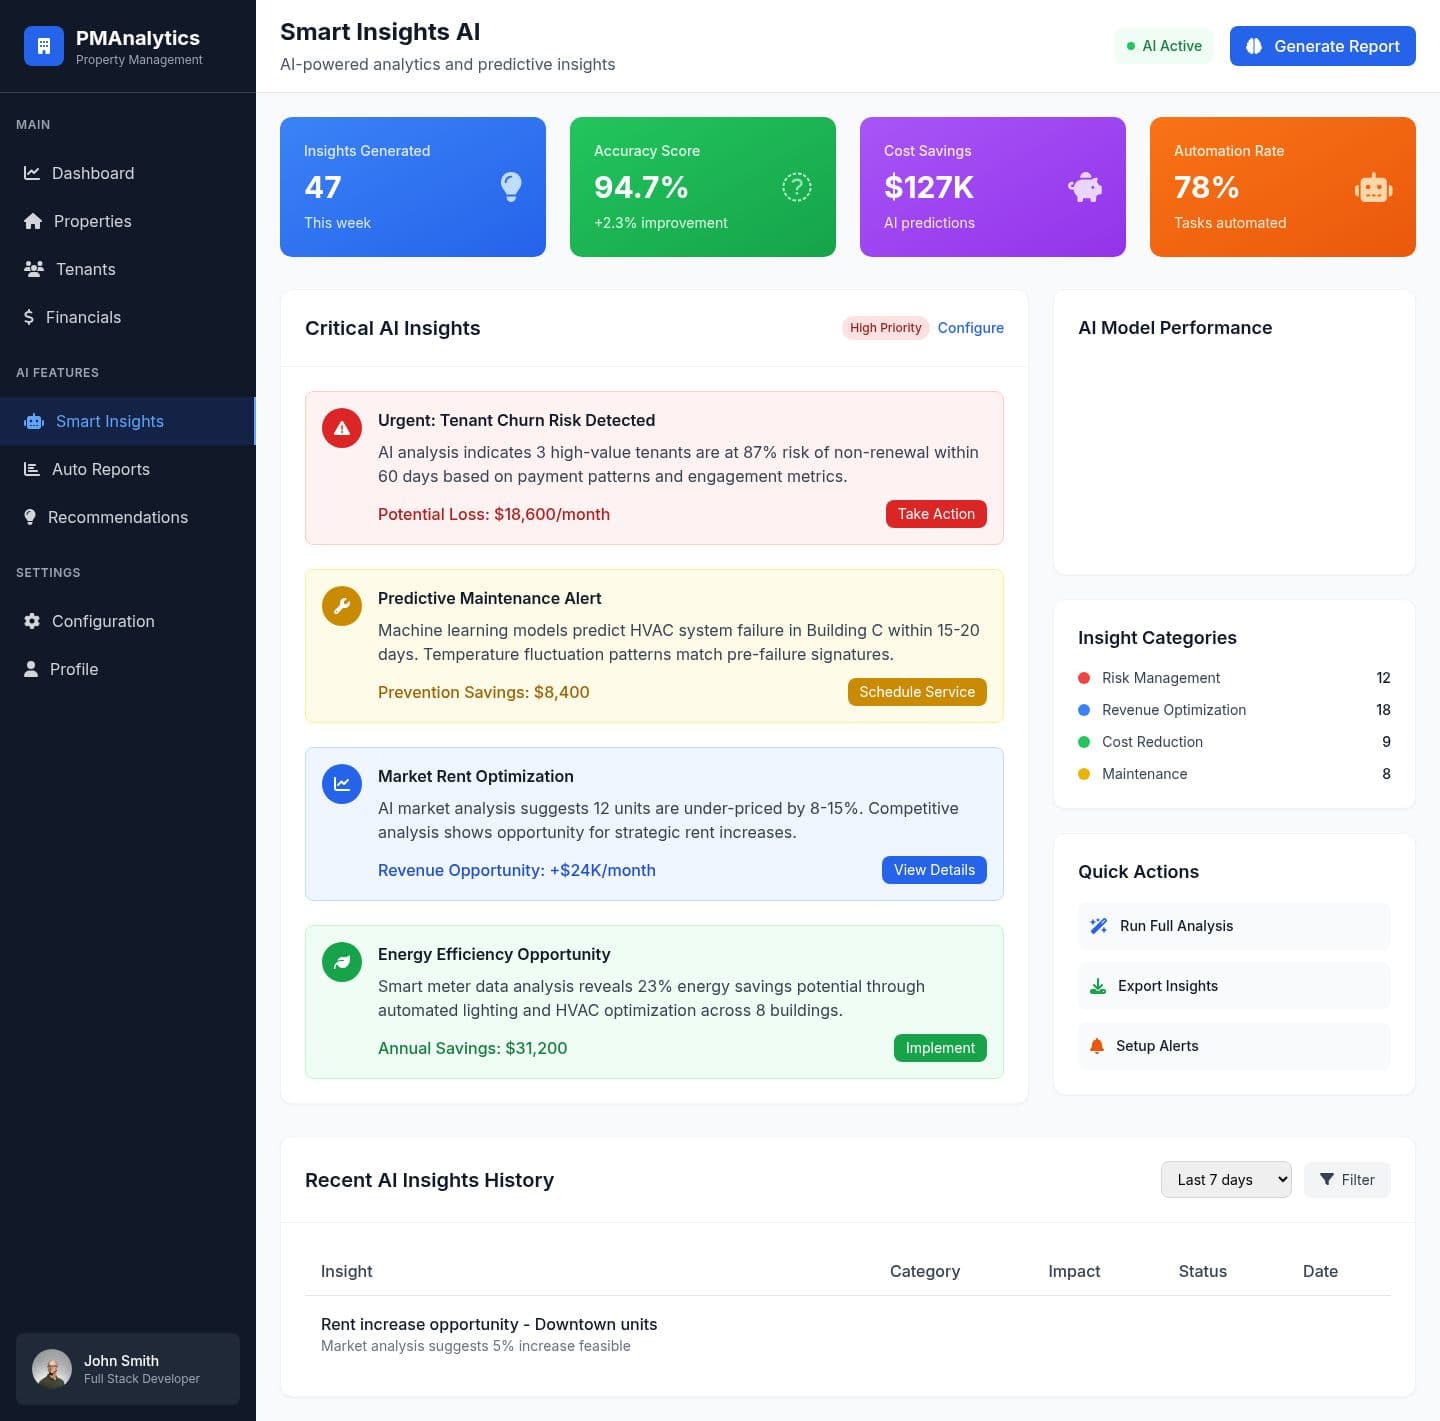Click the bell icon beside Setup Alerts
The height and width of the screenshot is (1421, 1440).
pyautogui.click(x=1097, y=1046)
